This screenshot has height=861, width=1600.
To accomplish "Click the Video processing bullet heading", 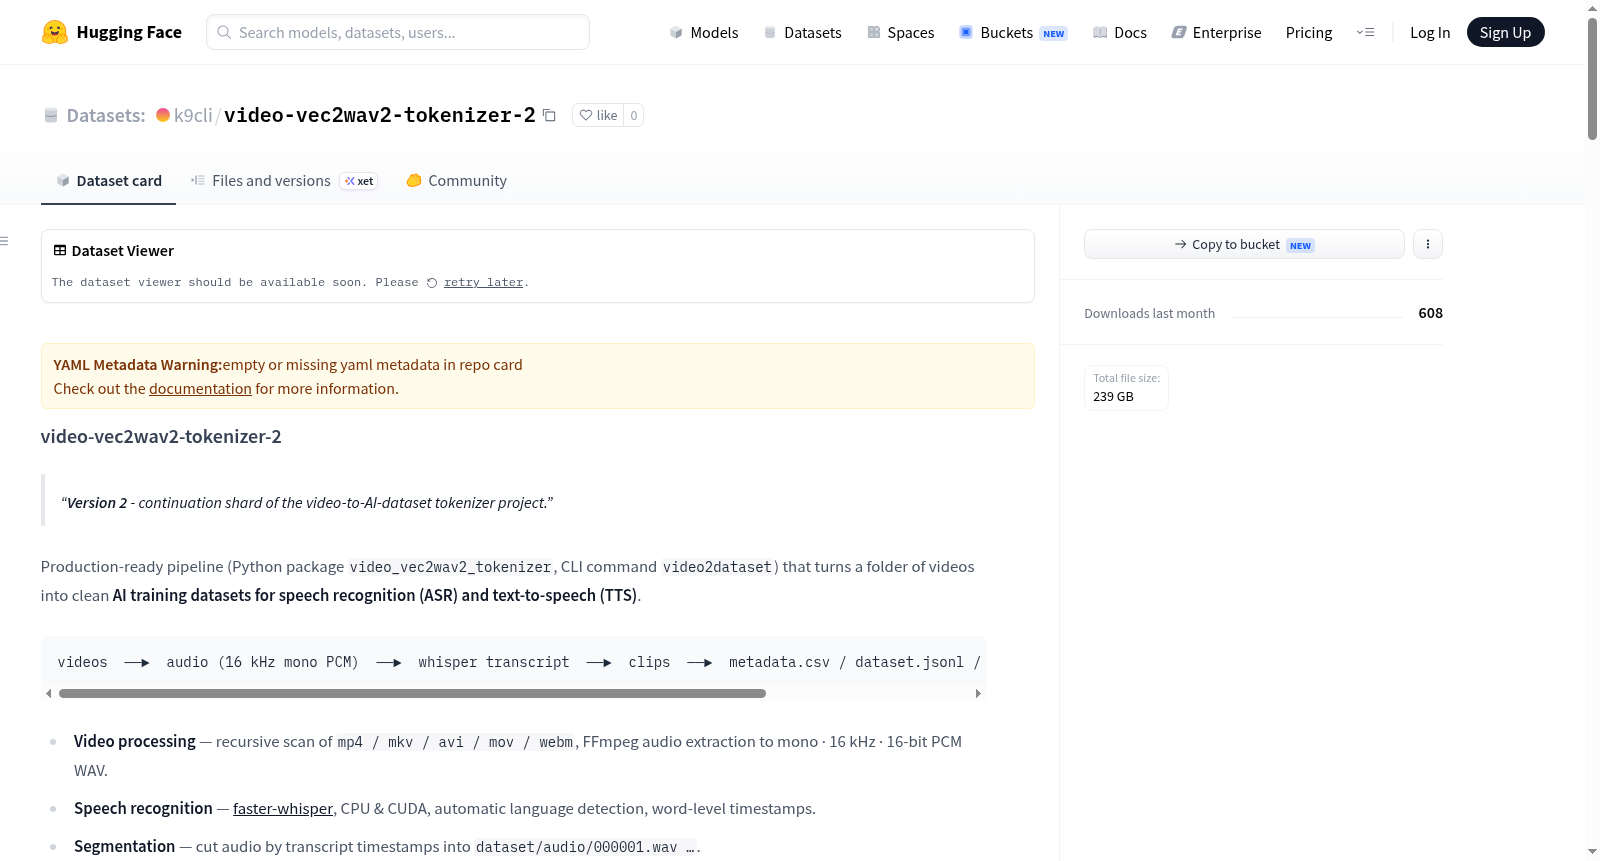I will coord(135,741).
